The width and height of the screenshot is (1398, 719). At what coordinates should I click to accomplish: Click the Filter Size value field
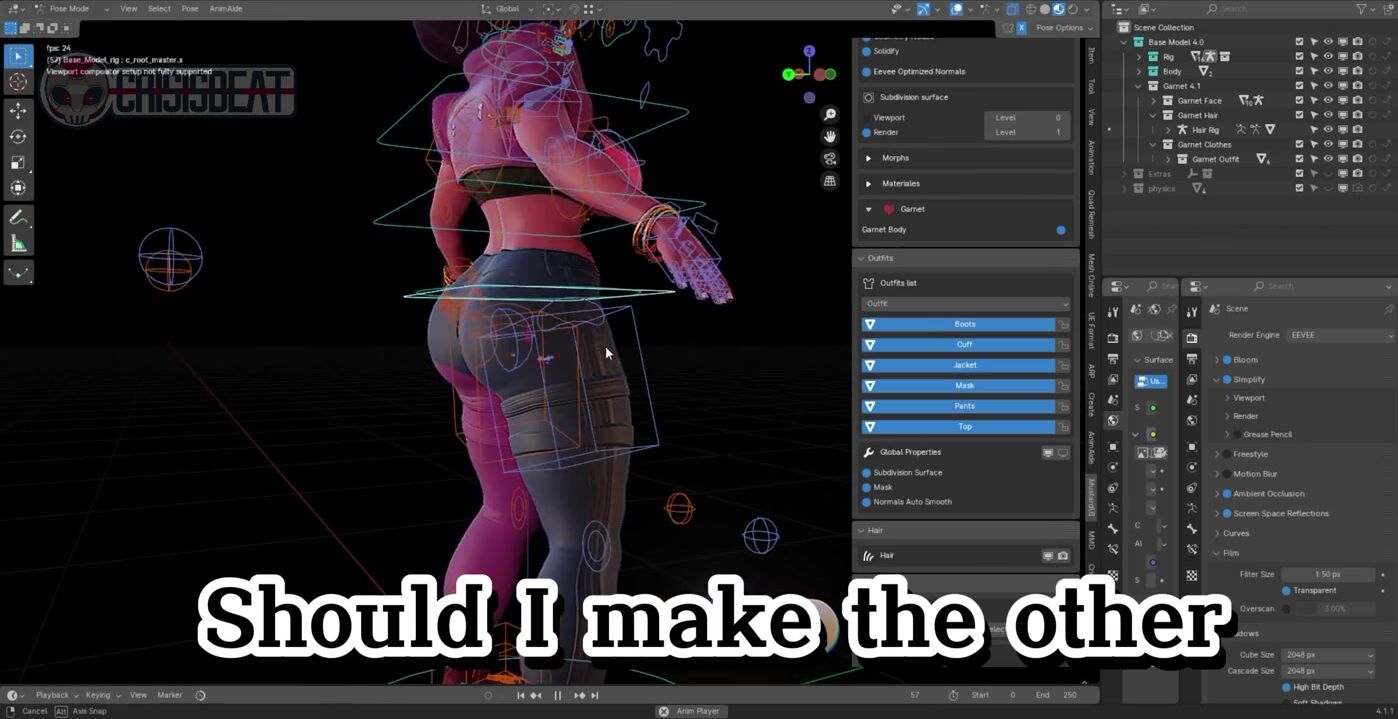[x=1327, y=575]
